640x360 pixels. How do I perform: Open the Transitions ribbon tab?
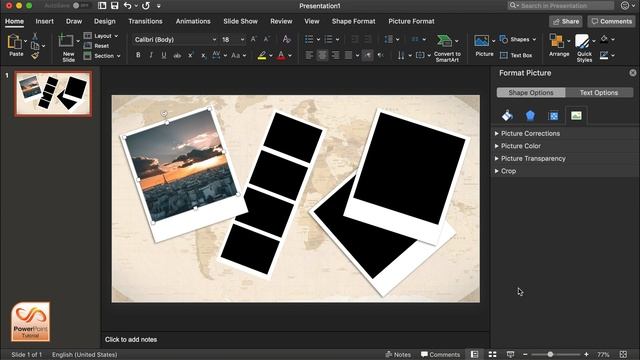pos(145,21)
